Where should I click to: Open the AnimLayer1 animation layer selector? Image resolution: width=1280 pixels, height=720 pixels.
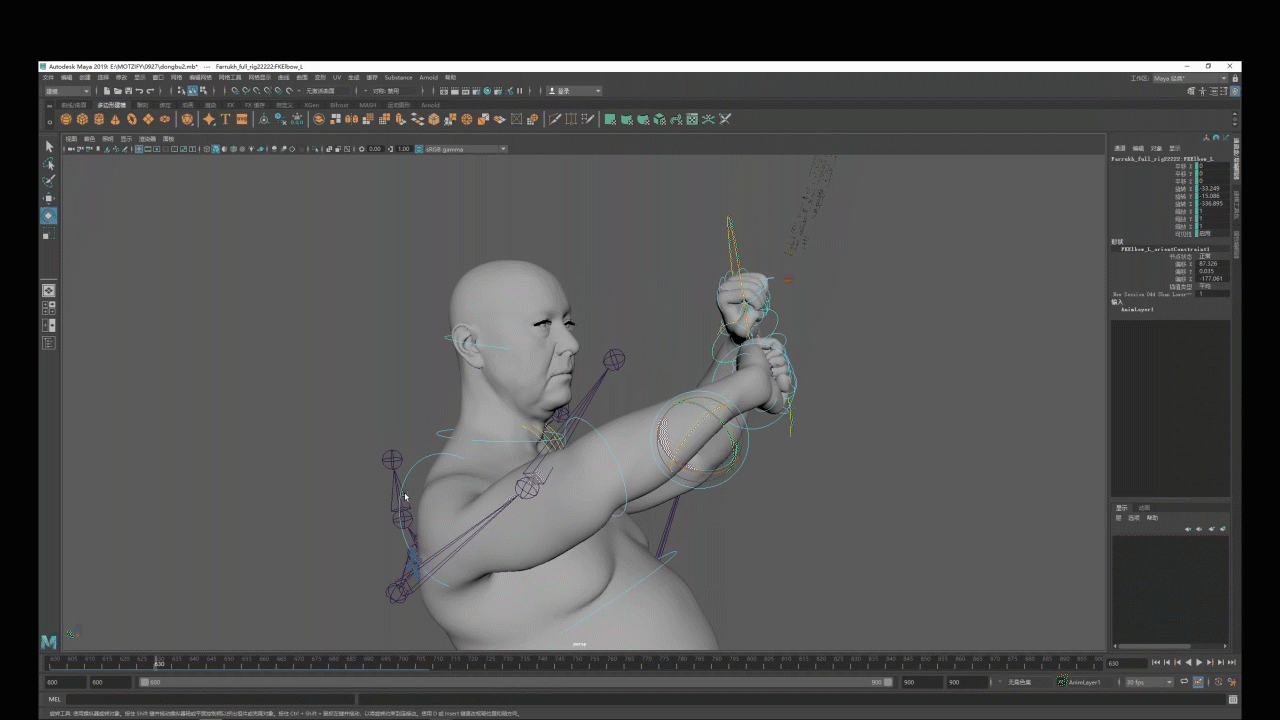click(1089, 682)
